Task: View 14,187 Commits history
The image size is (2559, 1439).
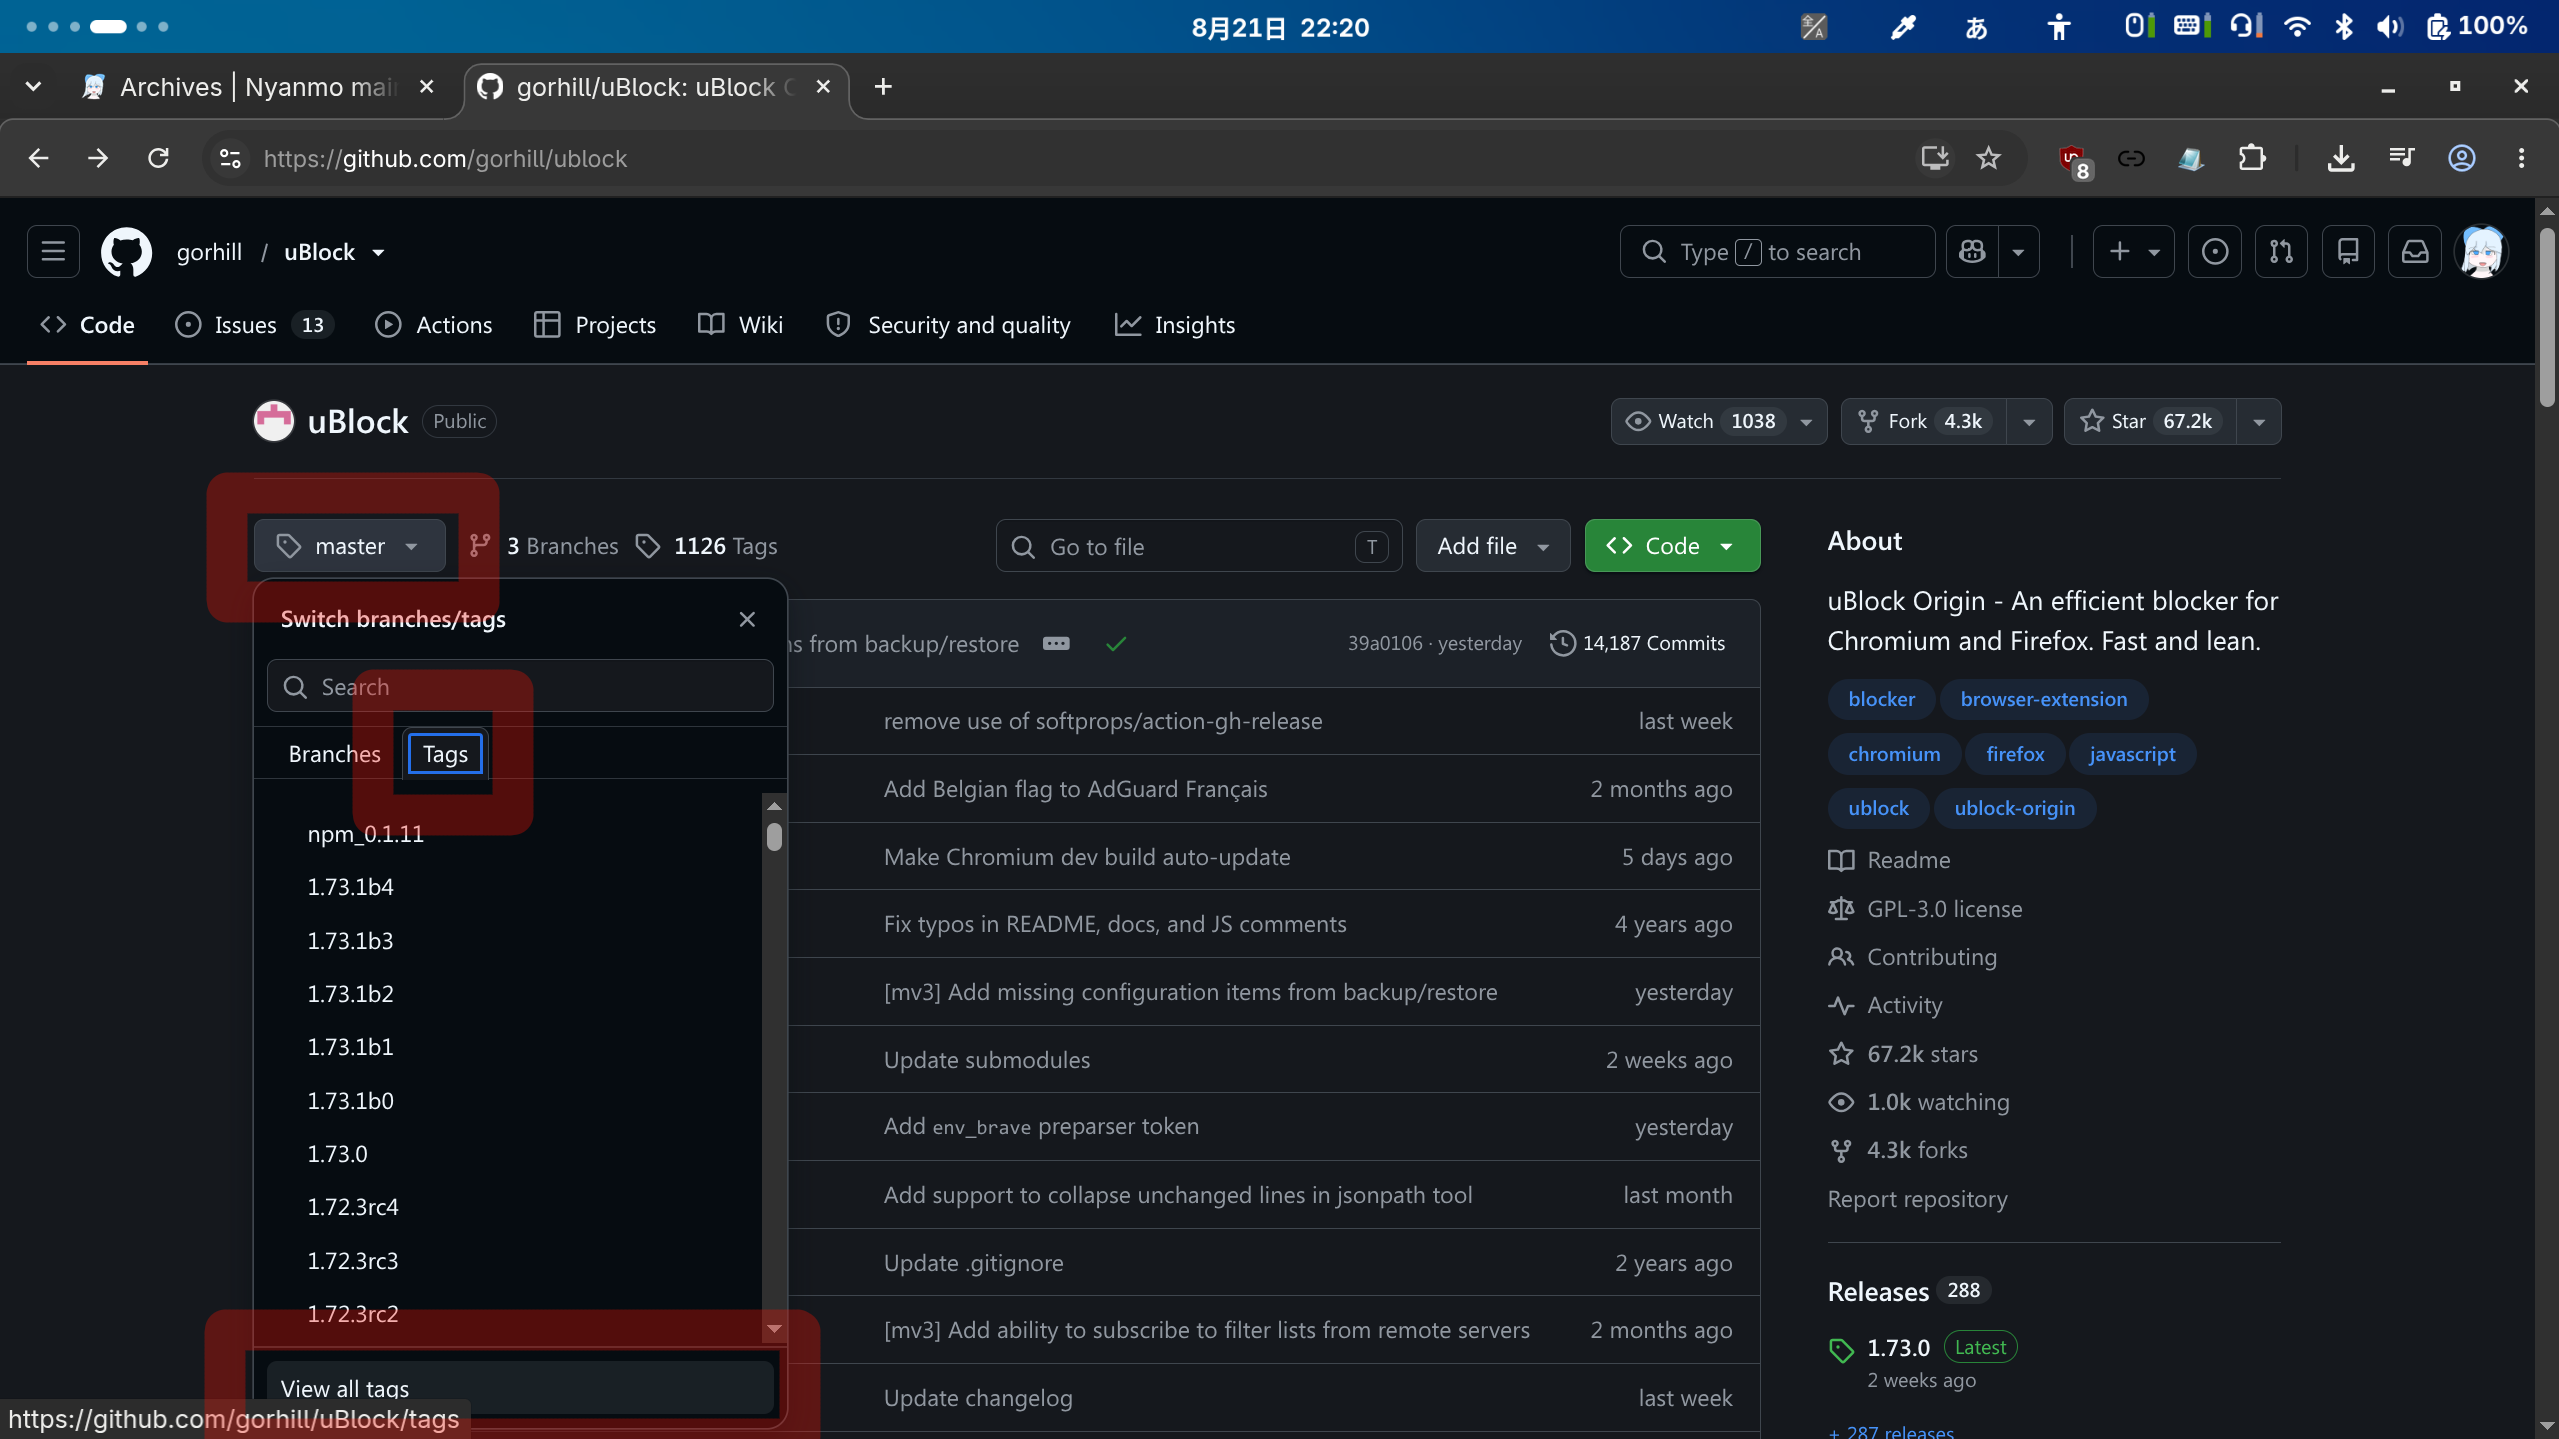Action: [x=1638, y=643]
